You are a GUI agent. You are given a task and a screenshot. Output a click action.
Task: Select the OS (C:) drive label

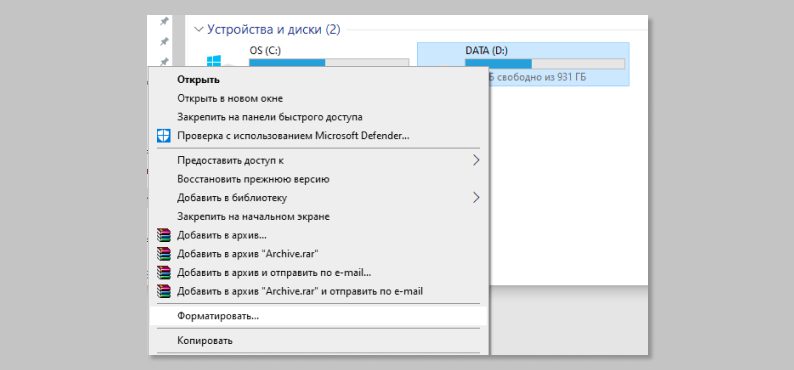click(265, 51)
